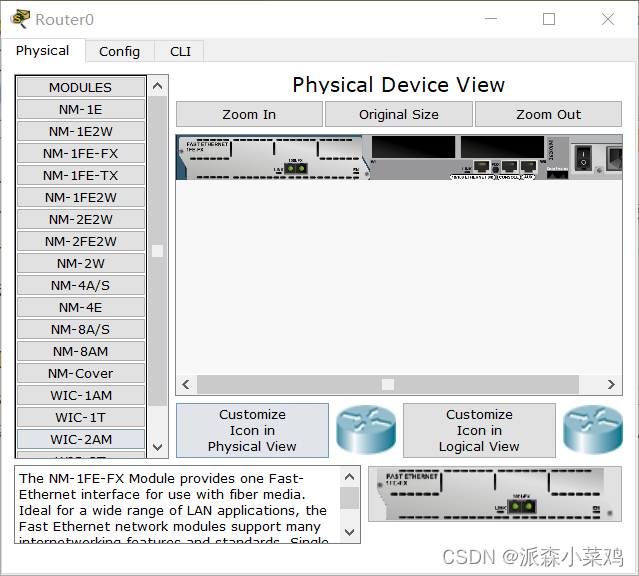Click Customize Icon in Logical View
Image resolution: width=639 pixels, height=576 pixels.
tap(479, 430)
